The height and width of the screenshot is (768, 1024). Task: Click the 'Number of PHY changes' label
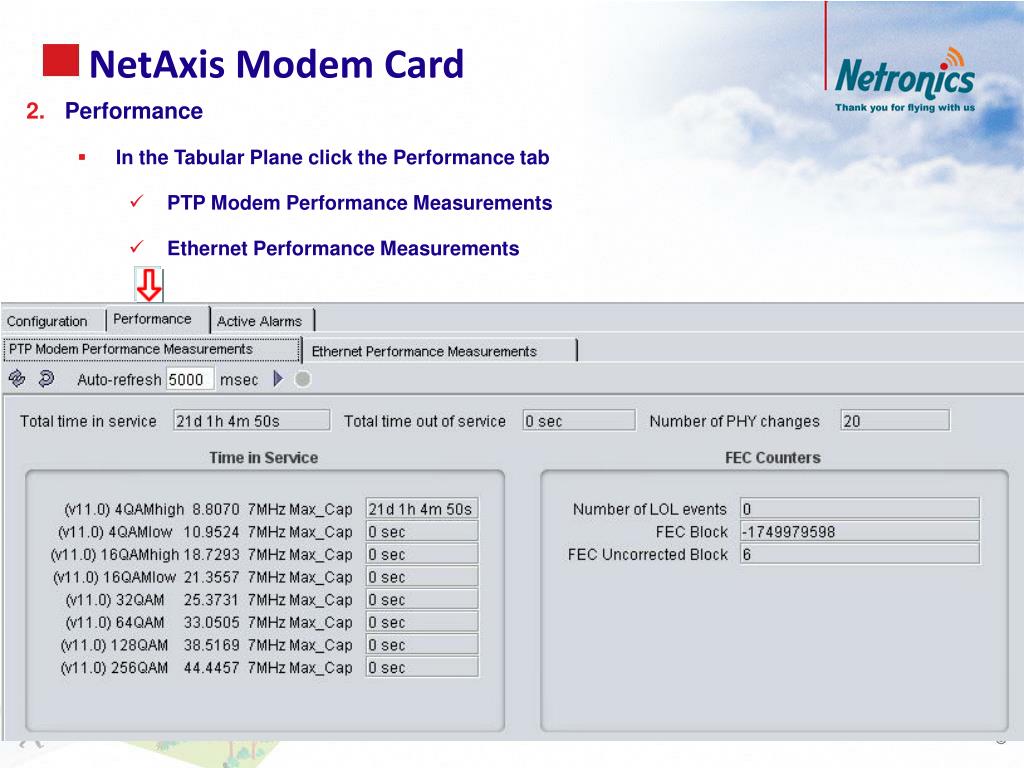coord(735,421)
